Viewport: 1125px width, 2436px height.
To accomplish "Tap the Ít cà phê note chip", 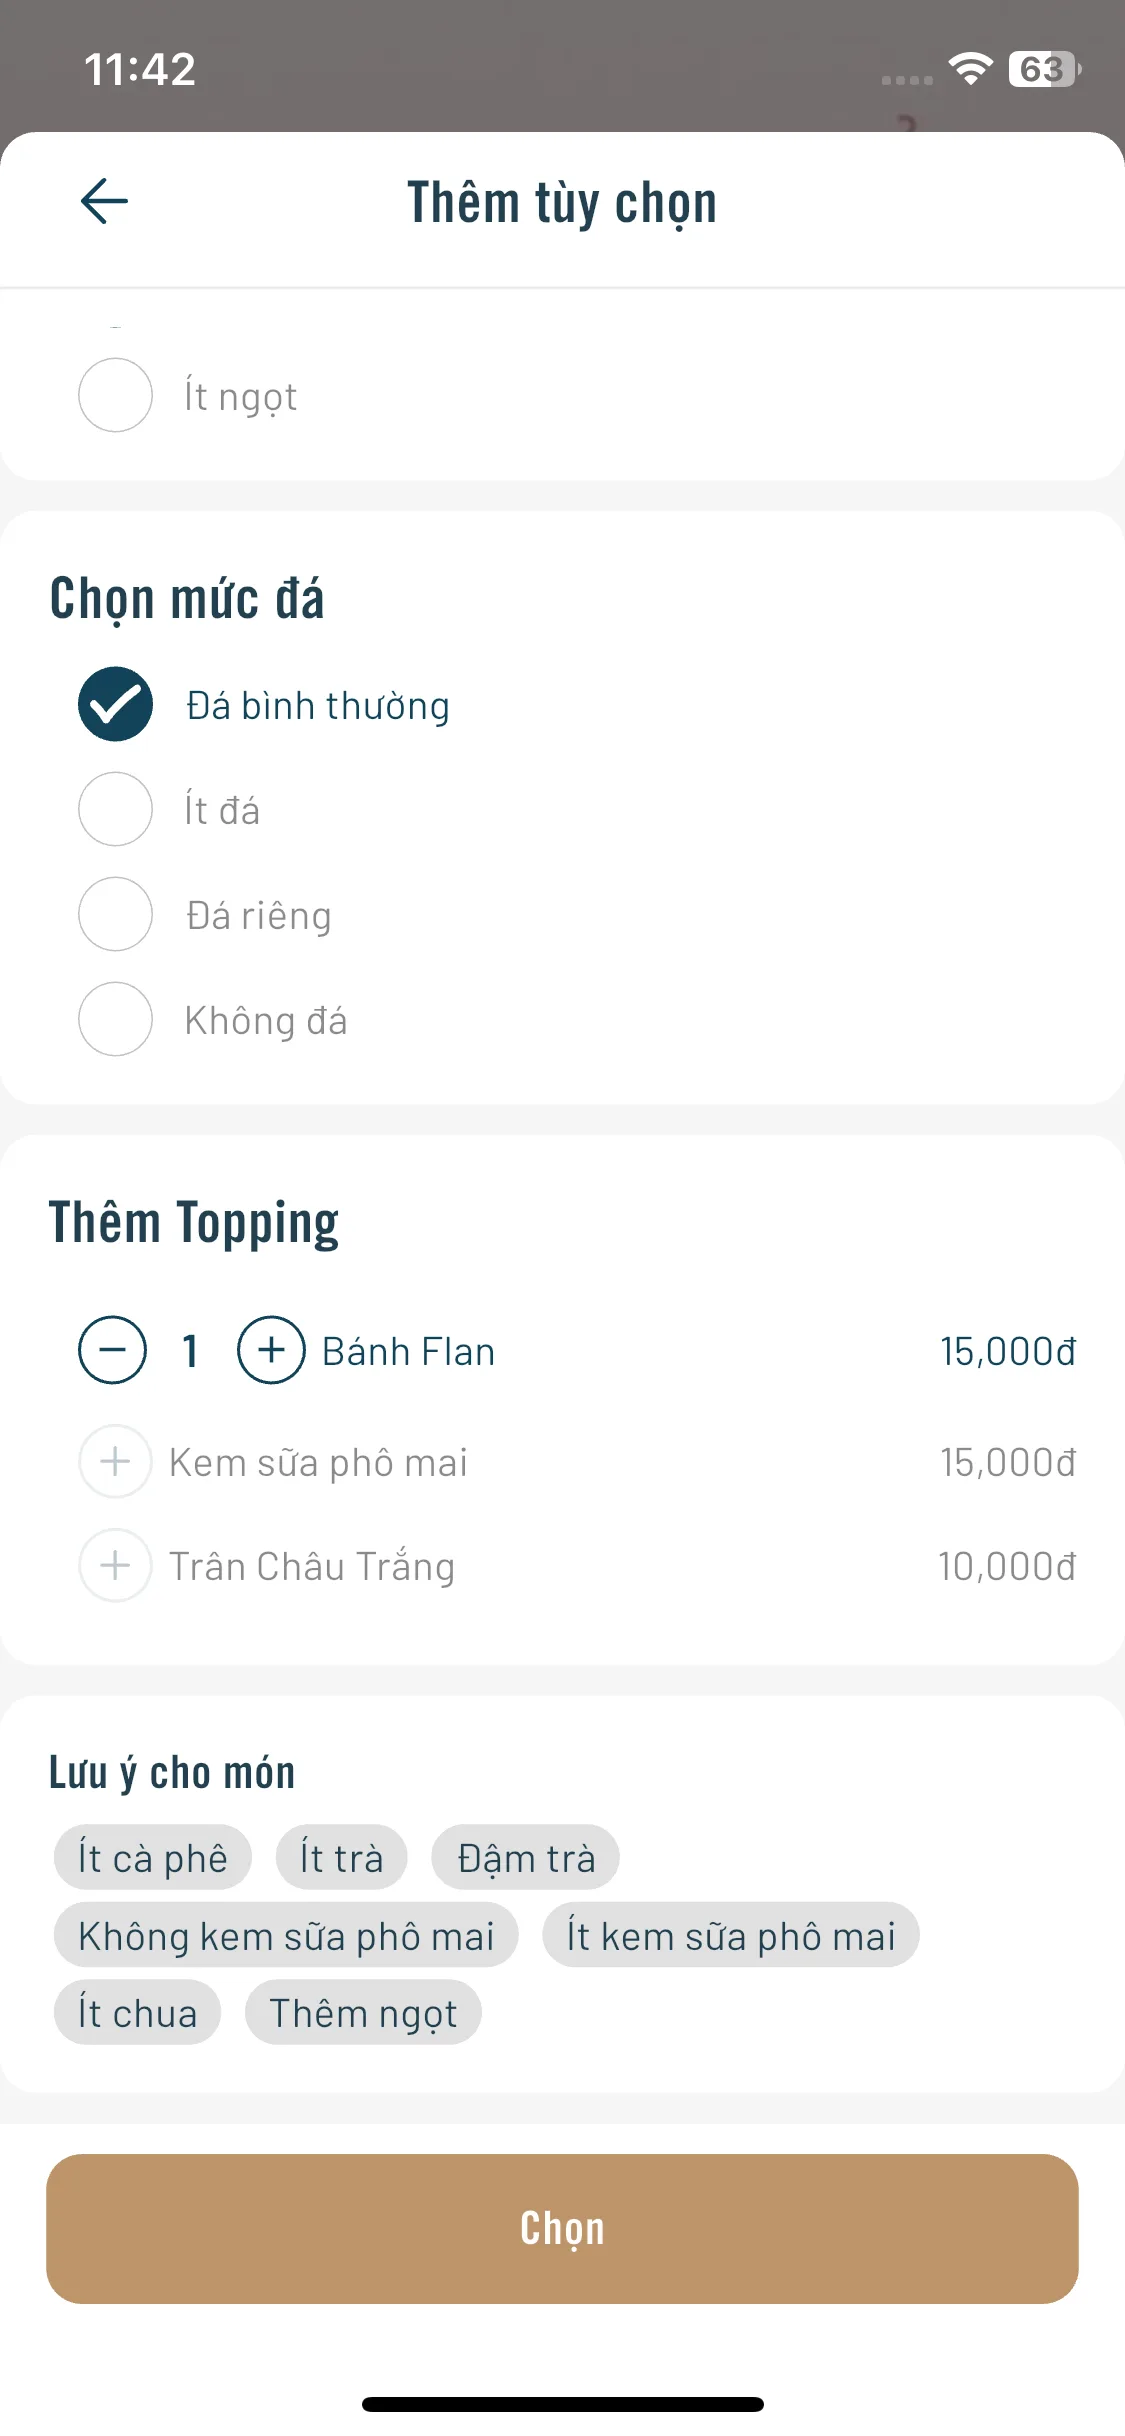I will (x=153, y=1858).
